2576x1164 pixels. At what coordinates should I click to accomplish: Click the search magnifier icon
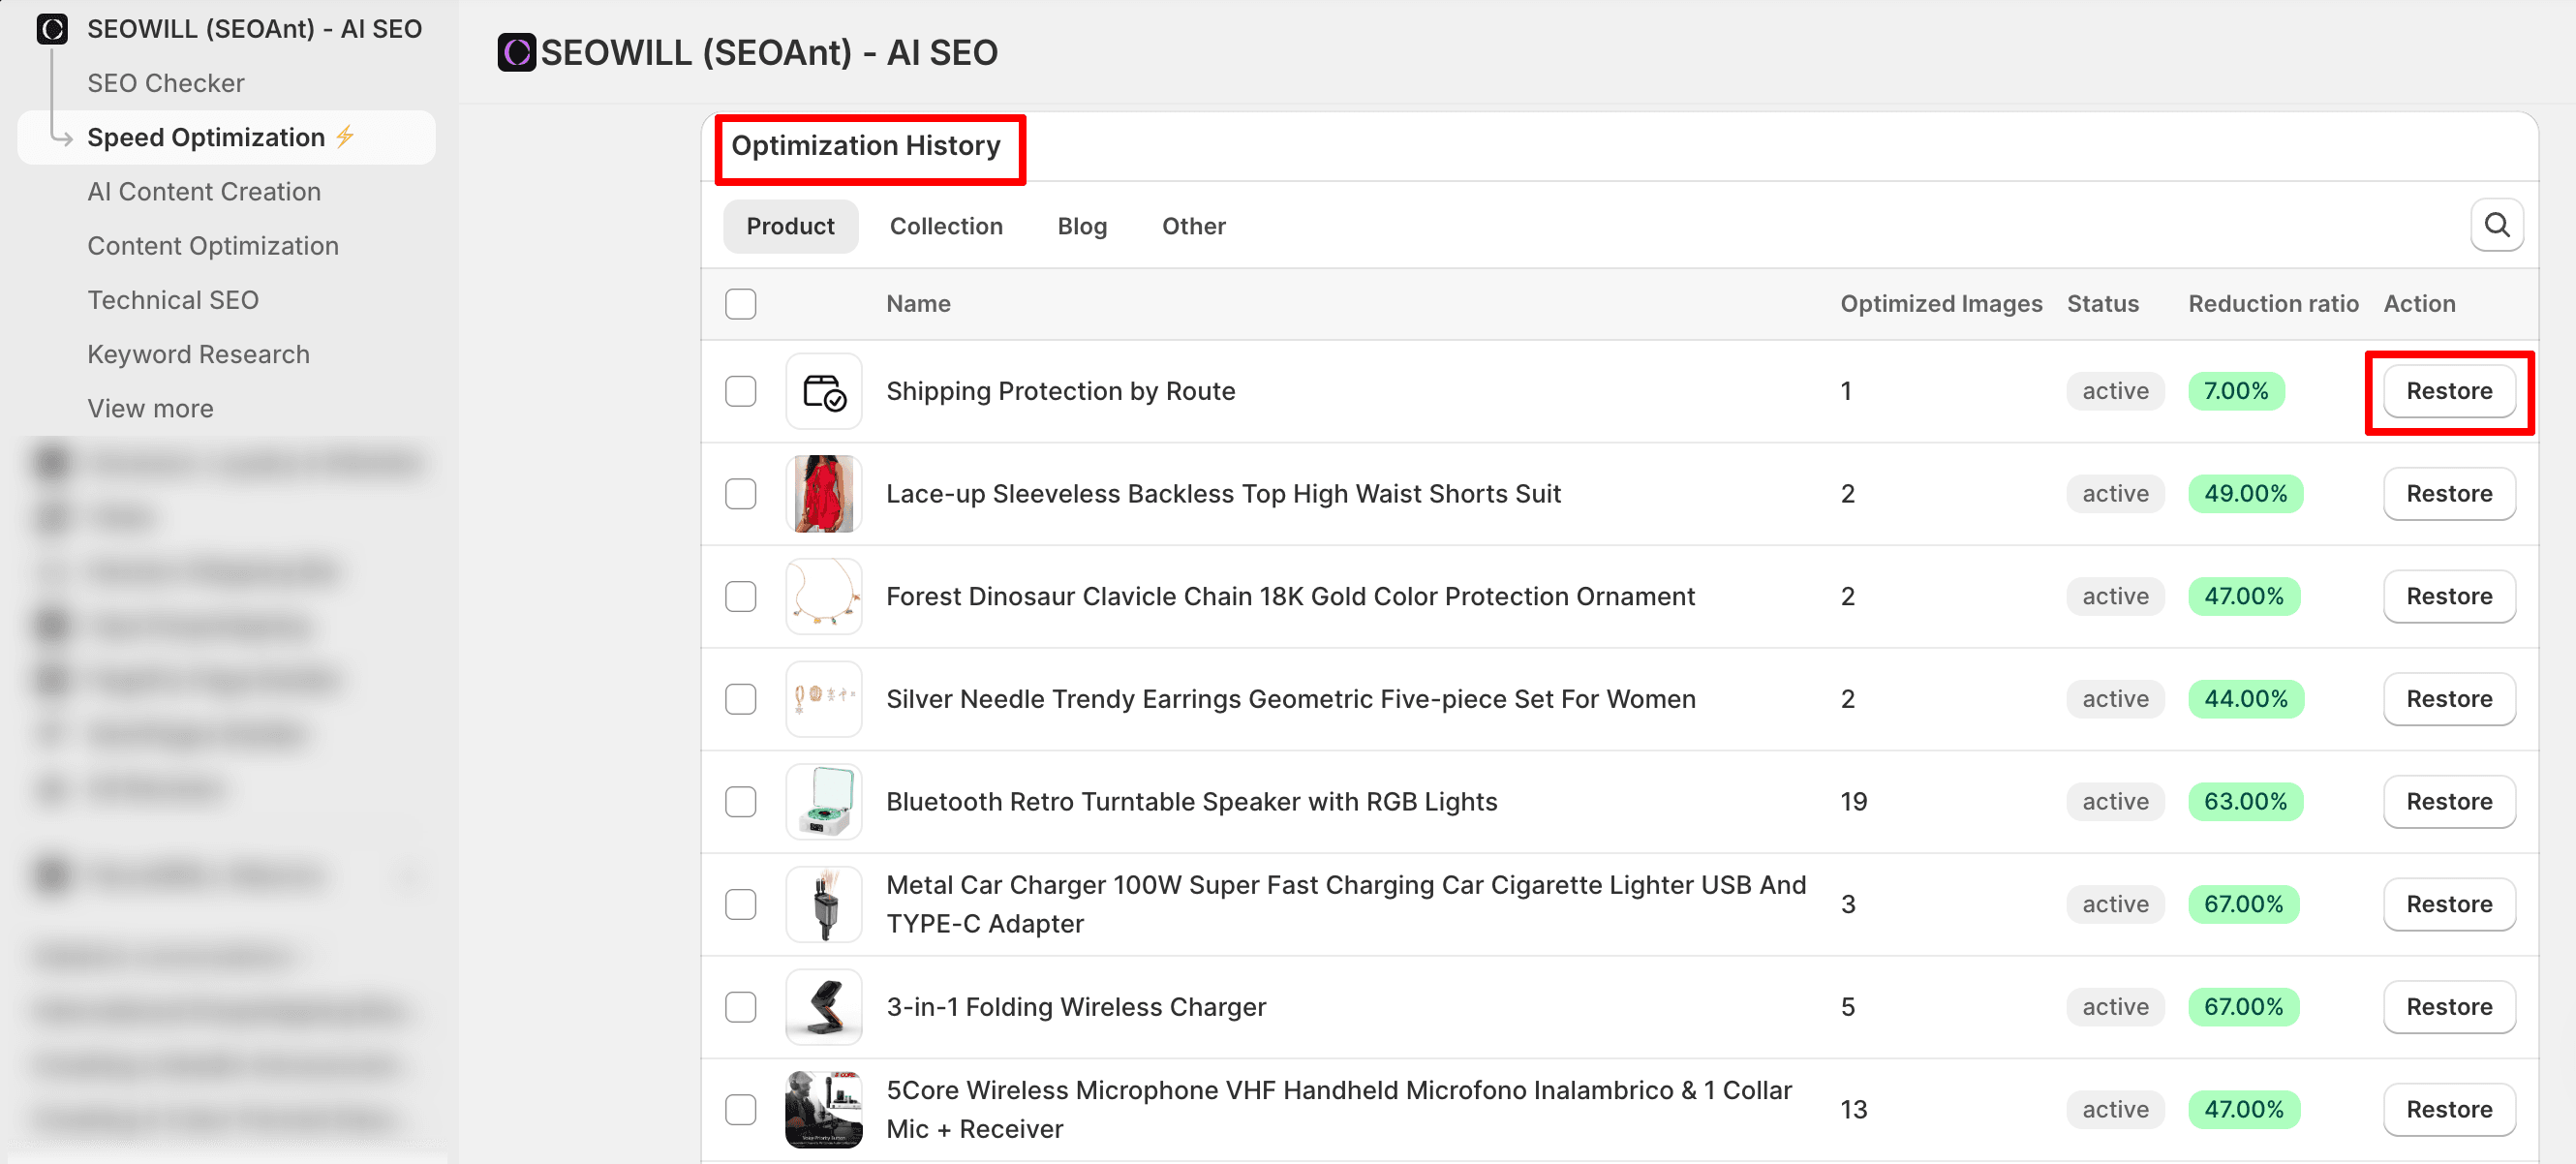[x=2496, y=225]
